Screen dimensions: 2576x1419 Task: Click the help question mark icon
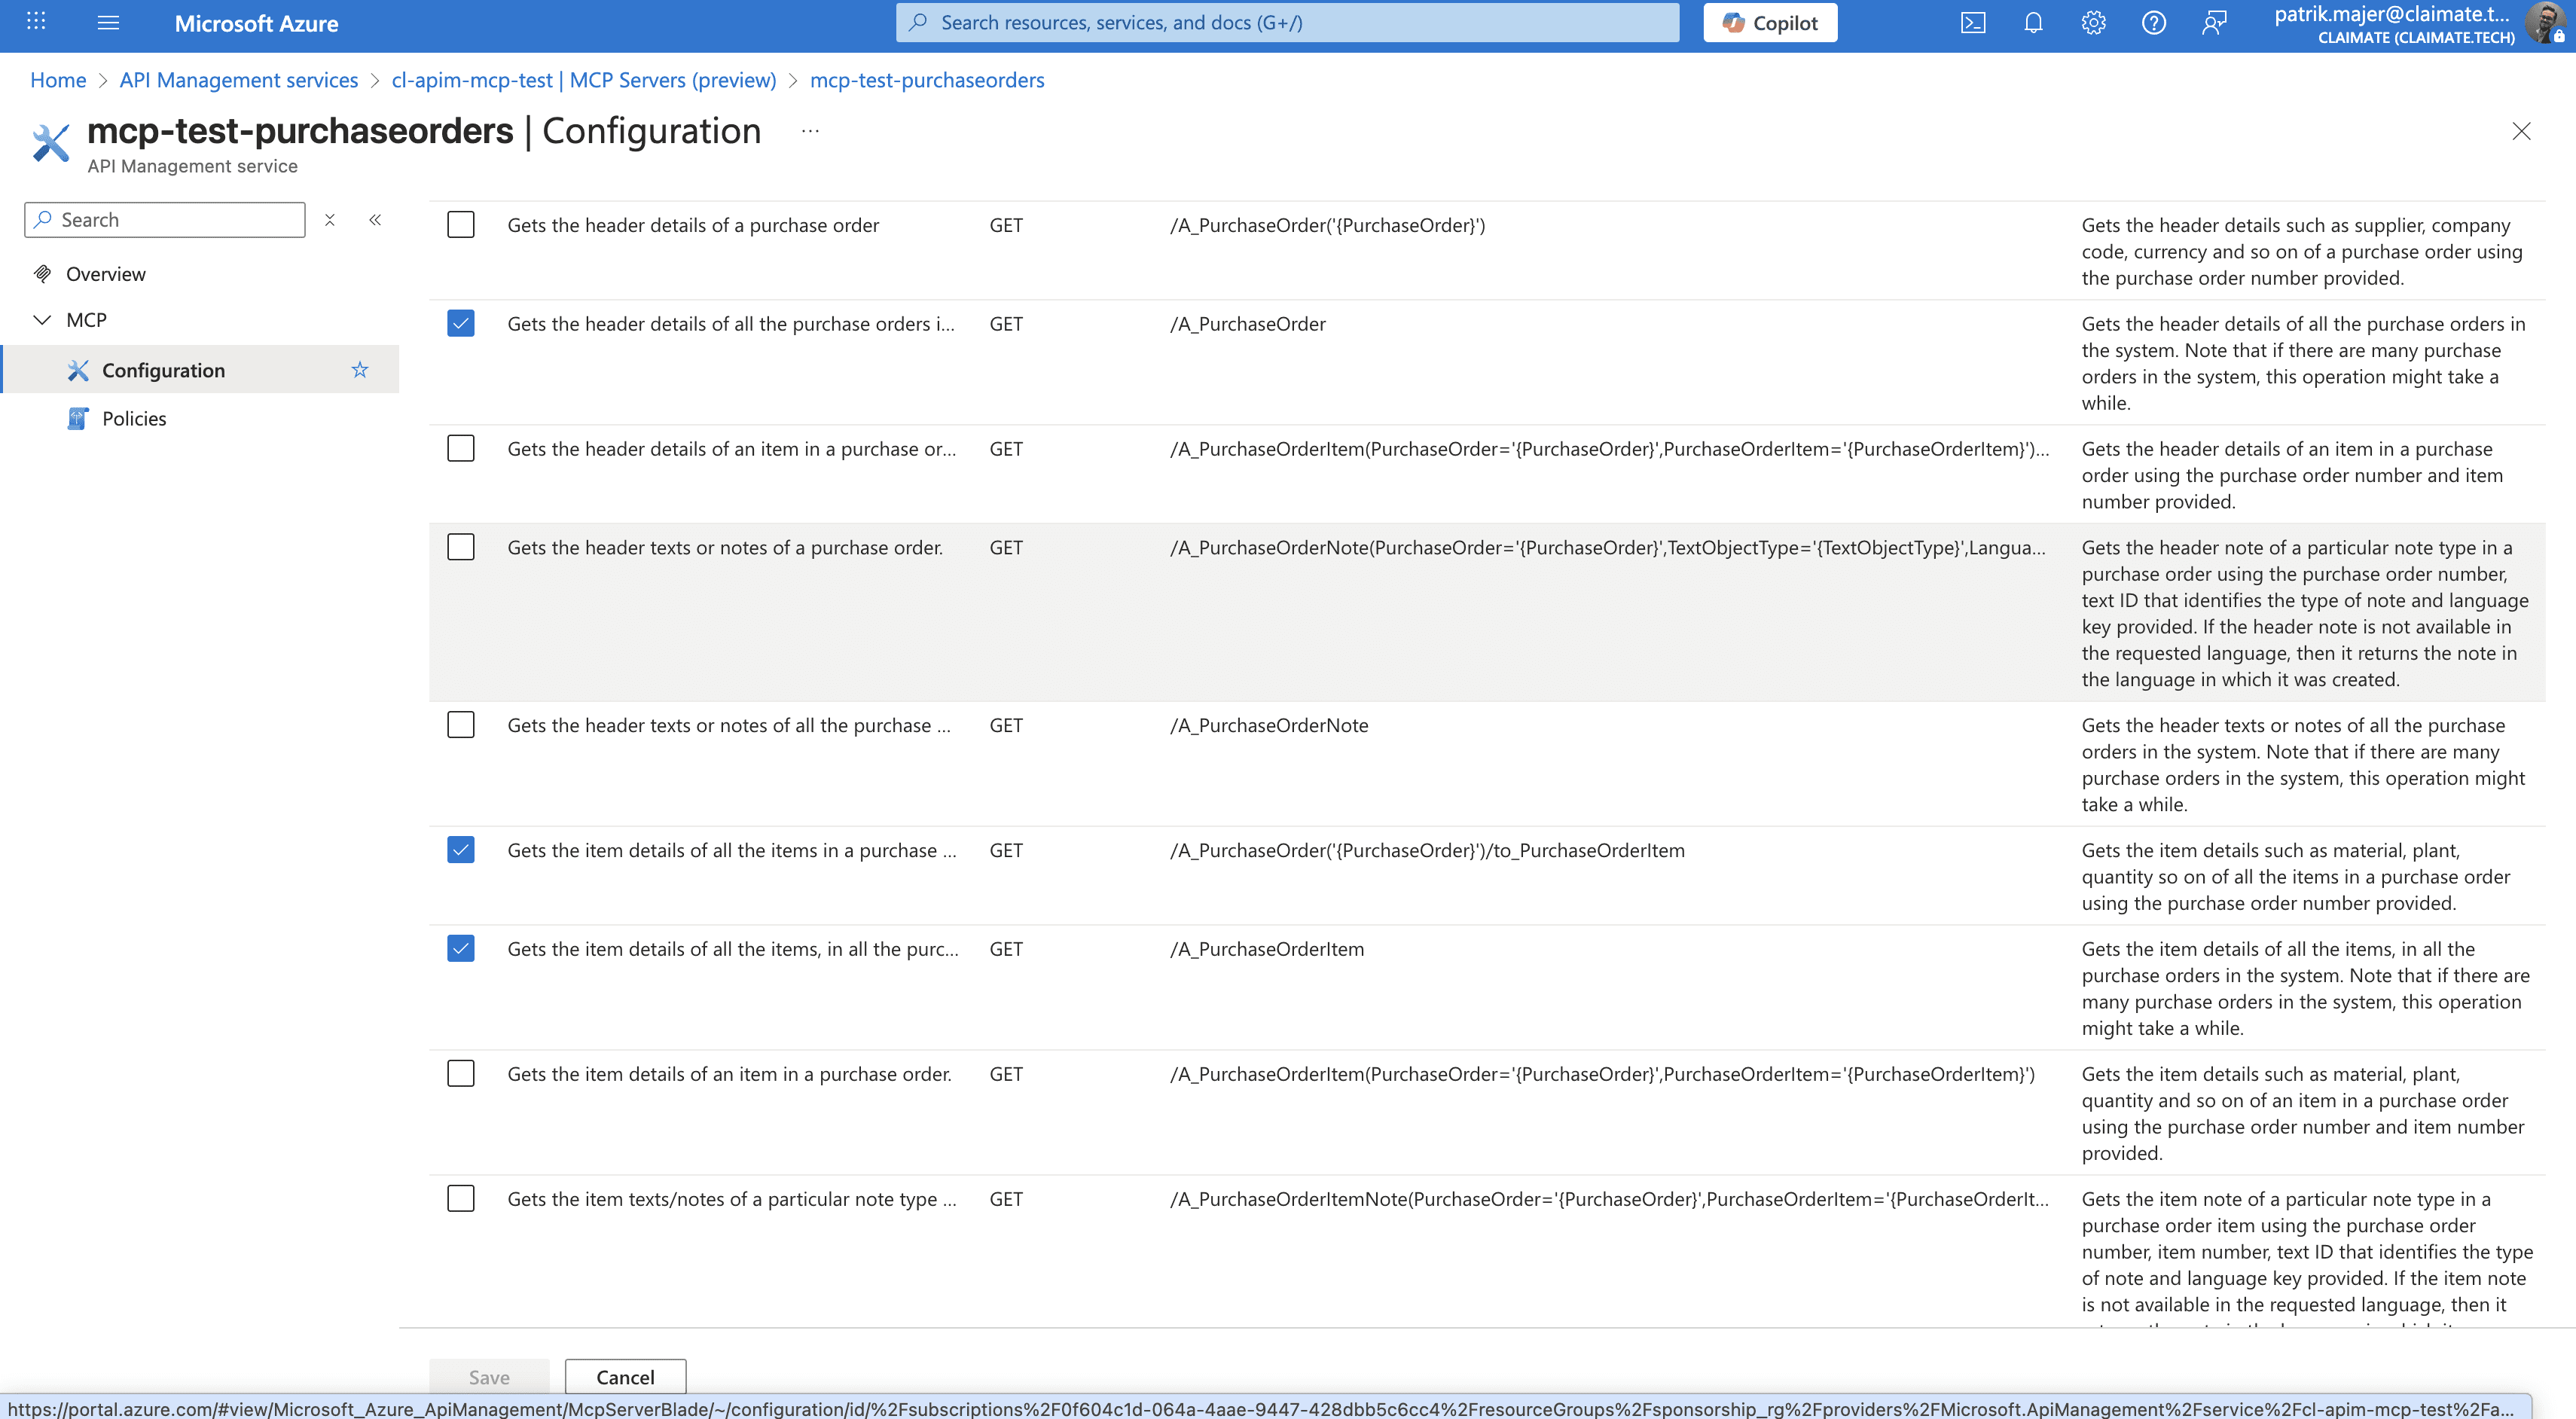tap(2153, 23)
